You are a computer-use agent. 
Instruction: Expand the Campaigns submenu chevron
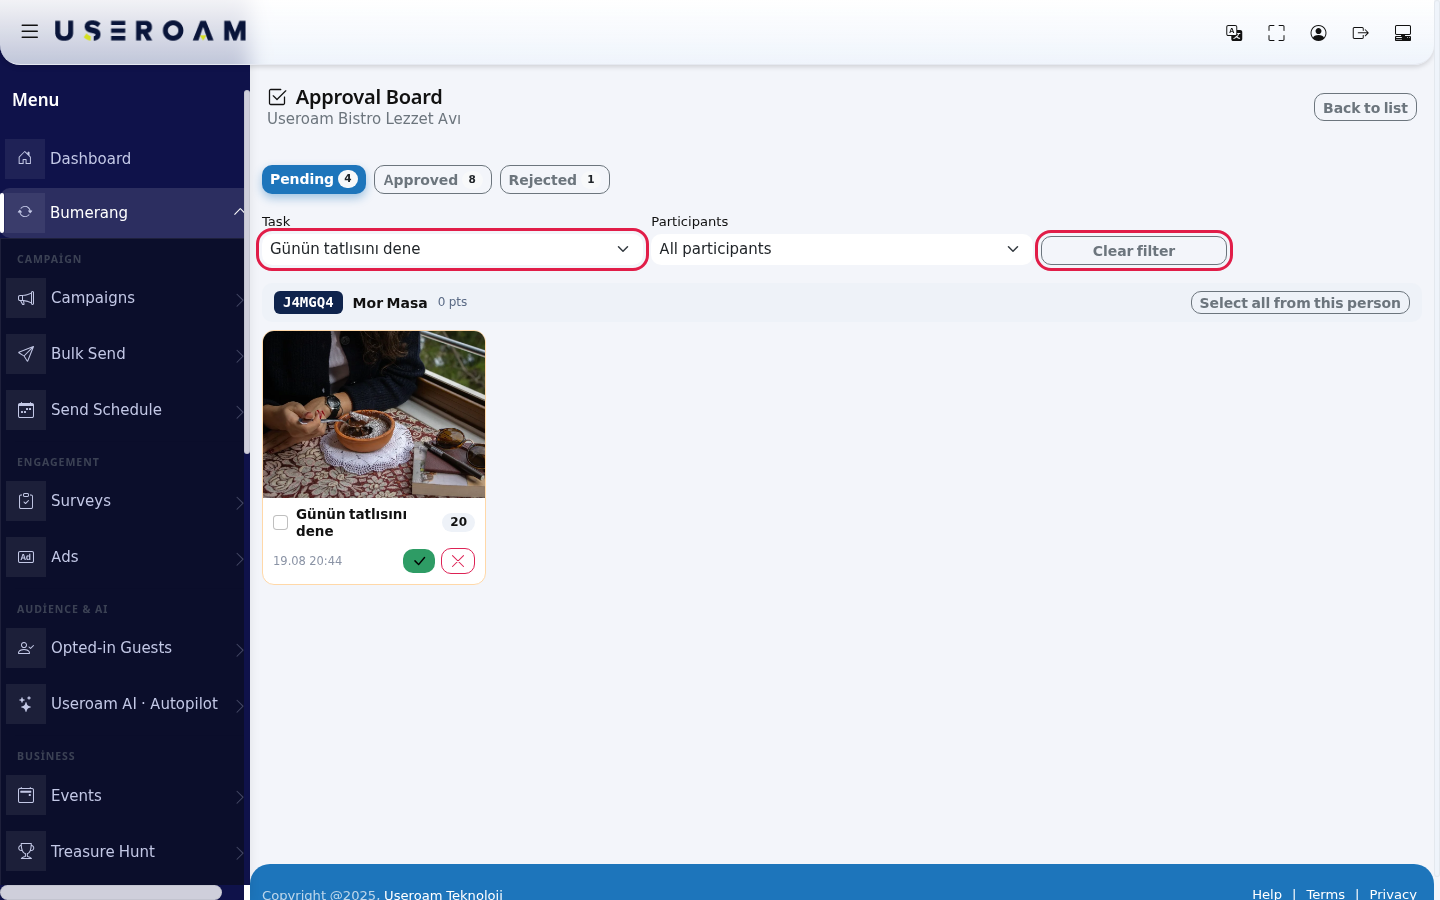click(239, 299)
